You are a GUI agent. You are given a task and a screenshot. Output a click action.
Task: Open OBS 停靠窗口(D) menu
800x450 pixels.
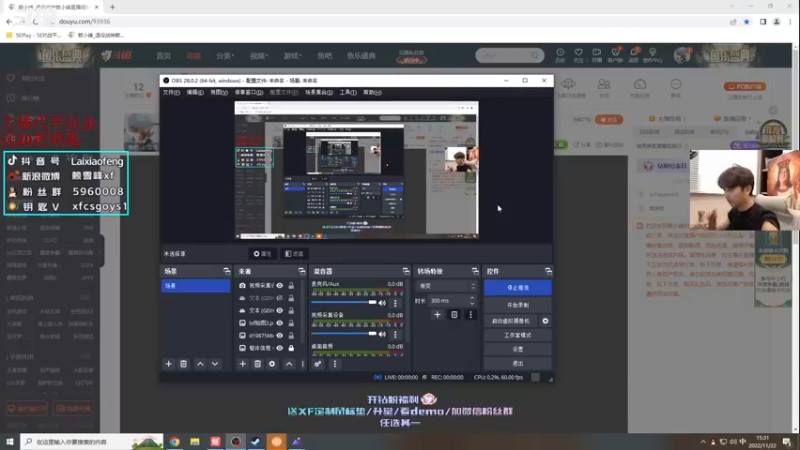tap(249, 92)
